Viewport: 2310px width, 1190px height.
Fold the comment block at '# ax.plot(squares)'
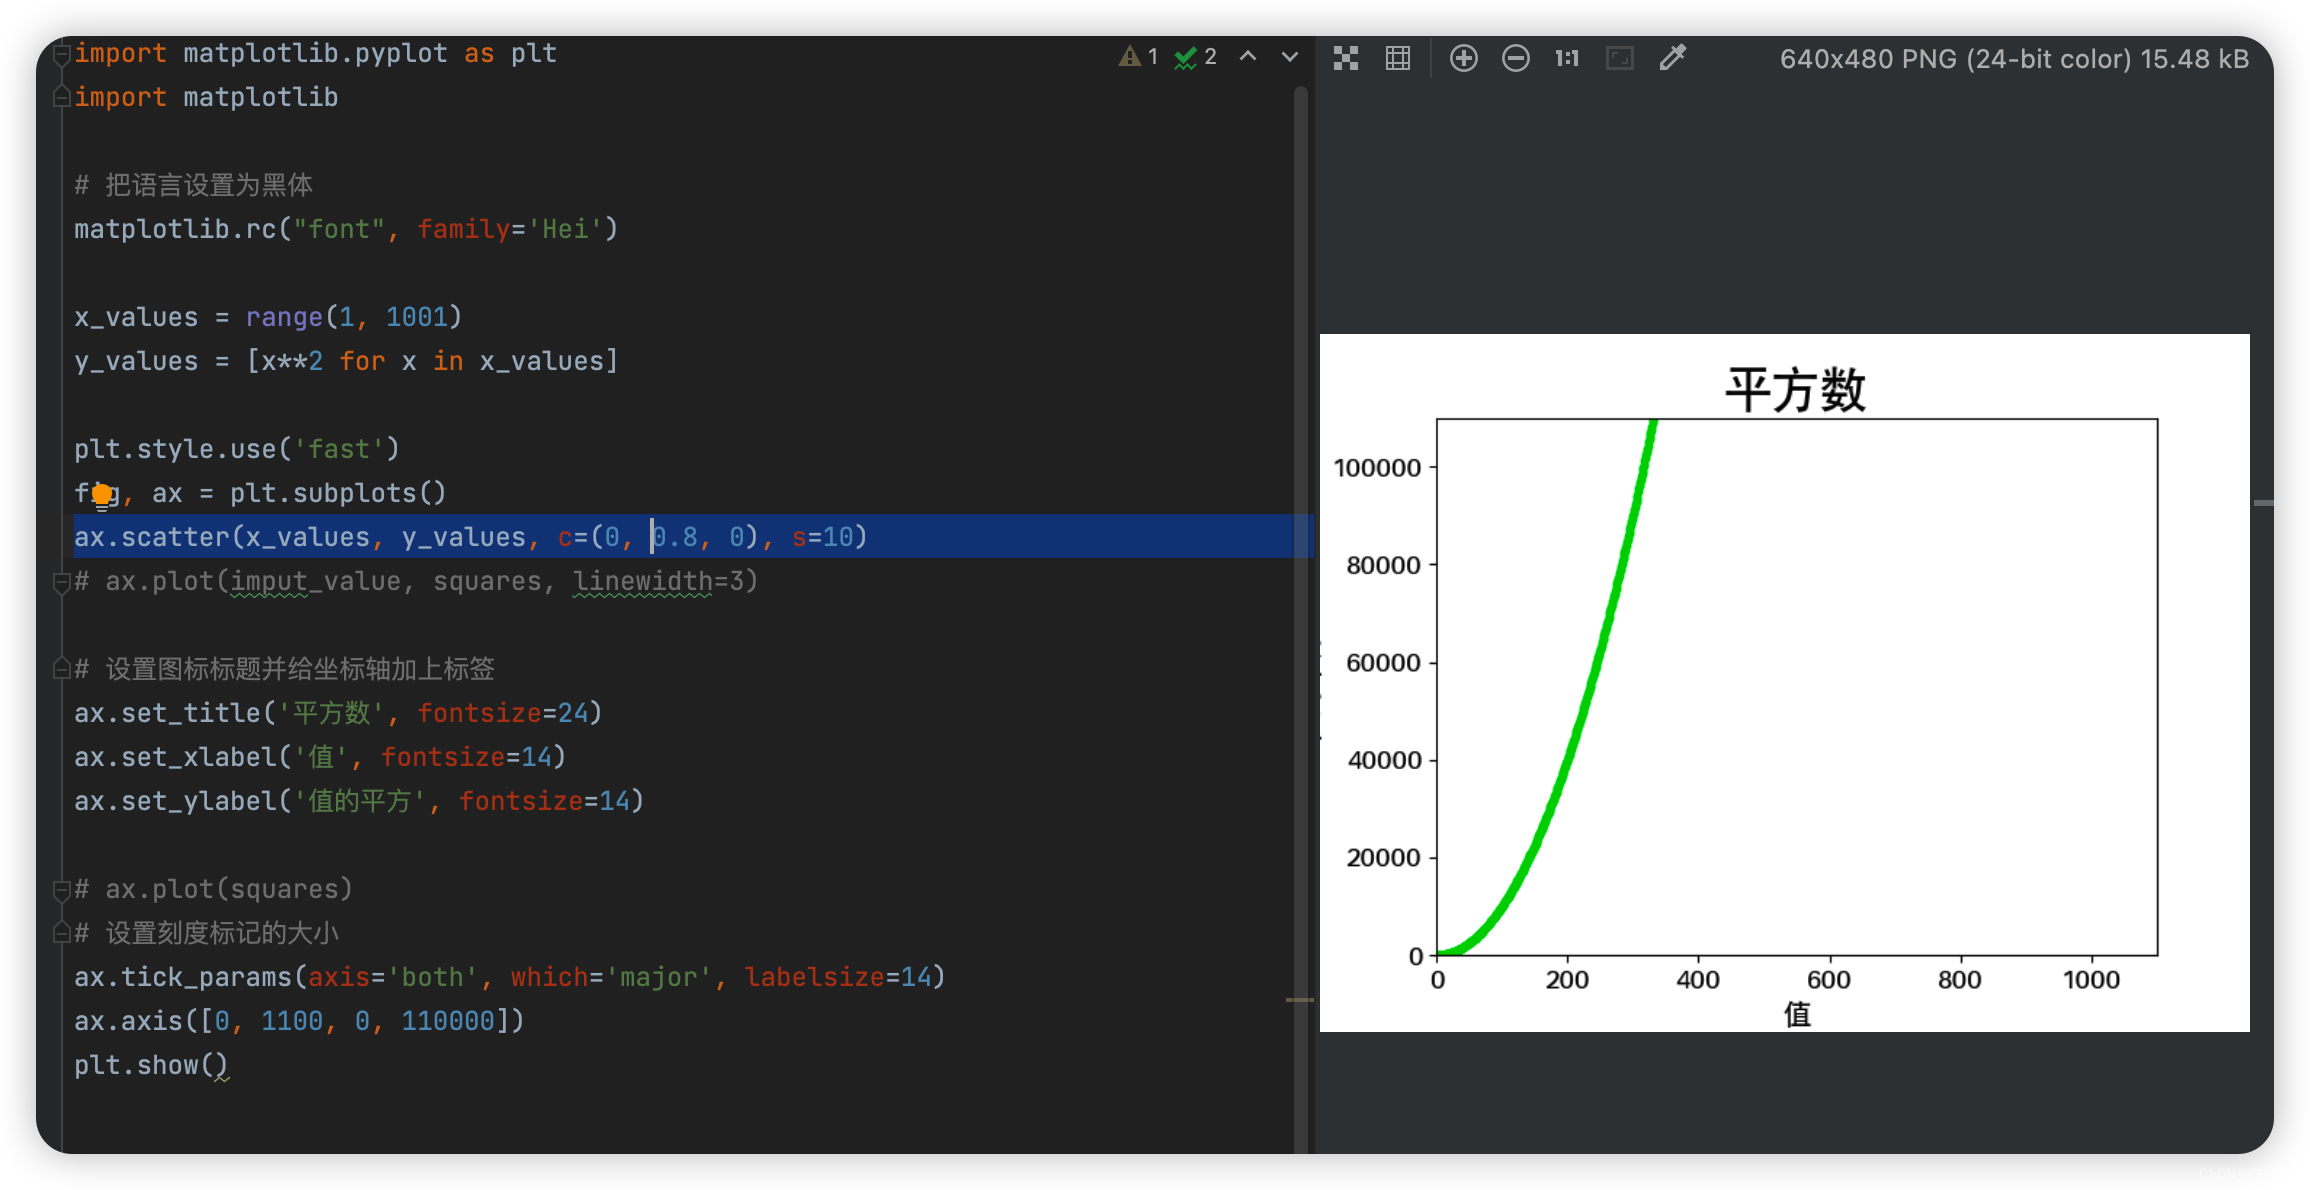pos(61,889)
